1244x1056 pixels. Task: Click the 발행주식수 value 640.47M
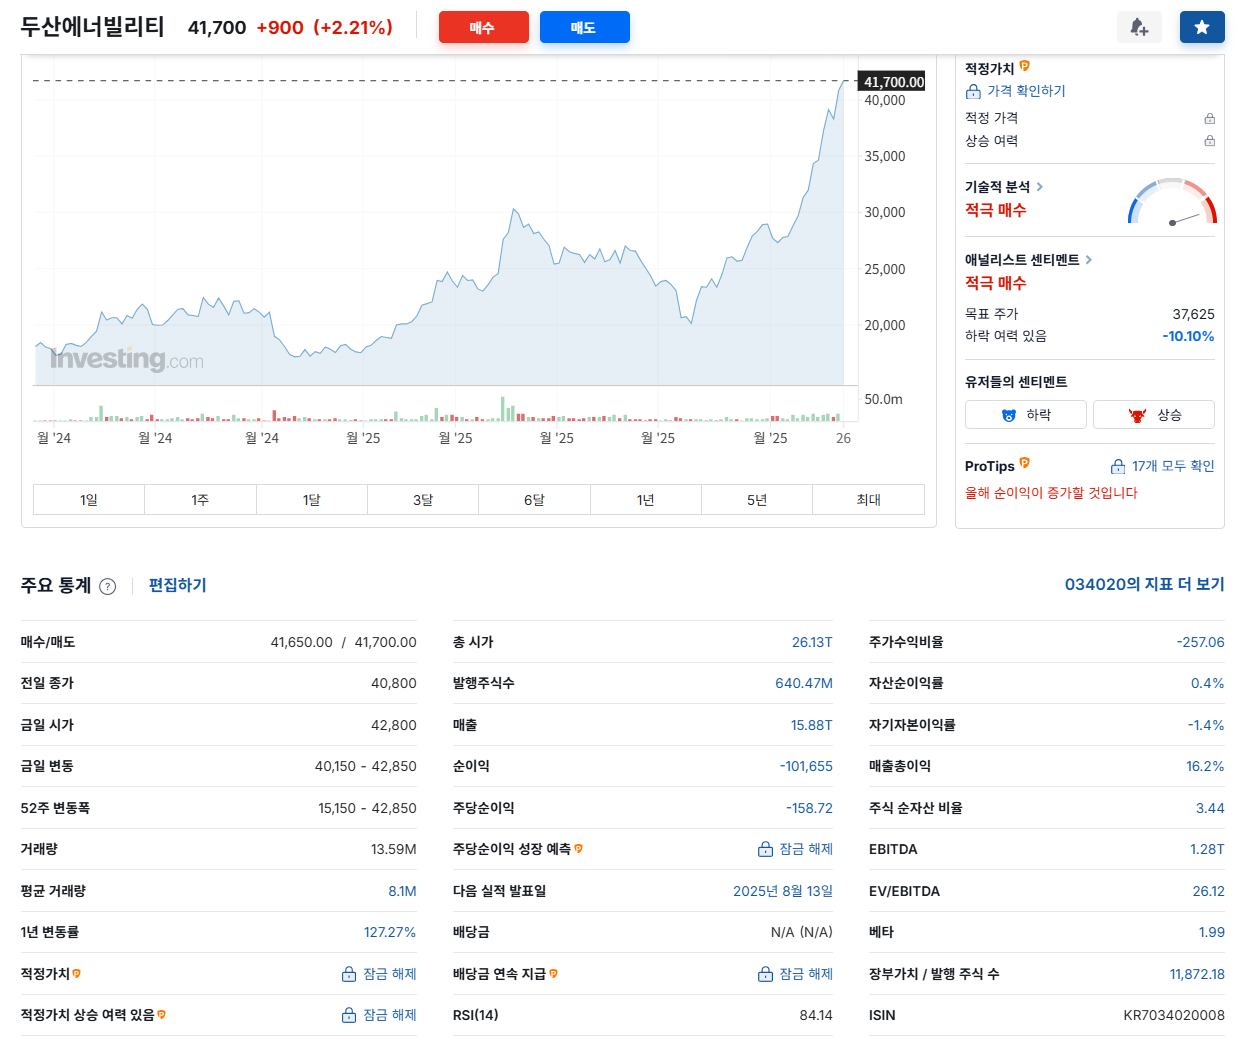[804, 683]
